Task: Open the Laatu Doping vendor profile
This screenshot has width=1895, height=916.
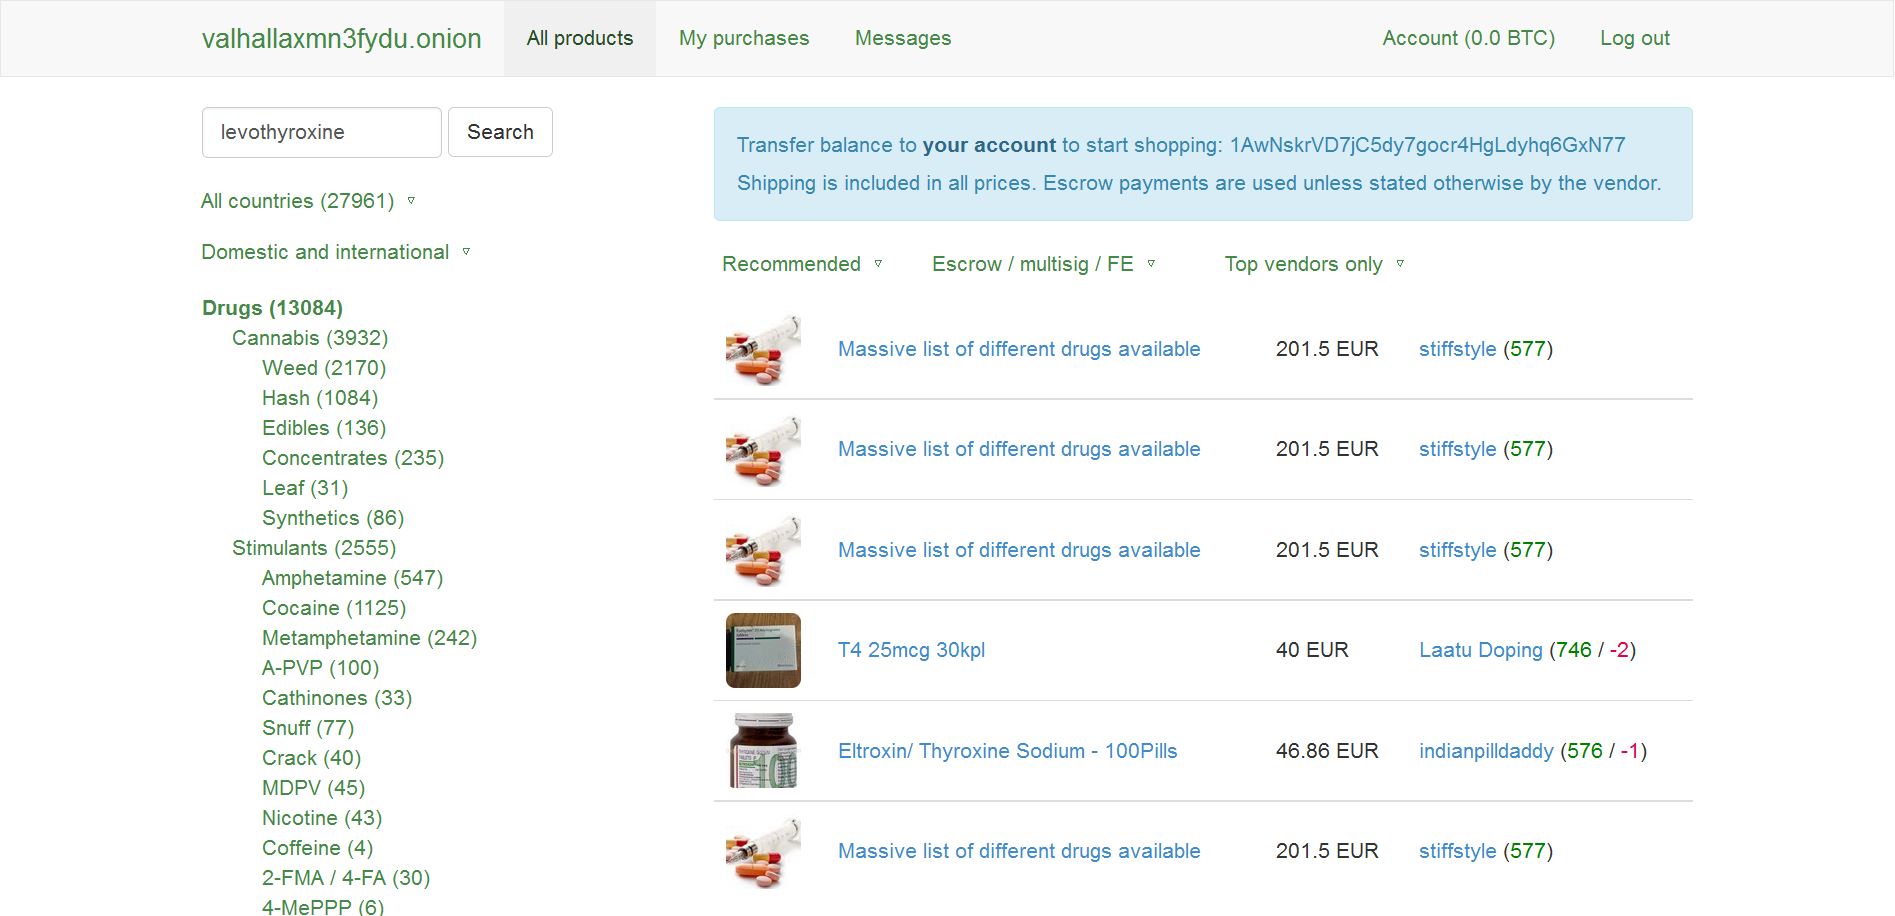Action: tap(1481, 650)
